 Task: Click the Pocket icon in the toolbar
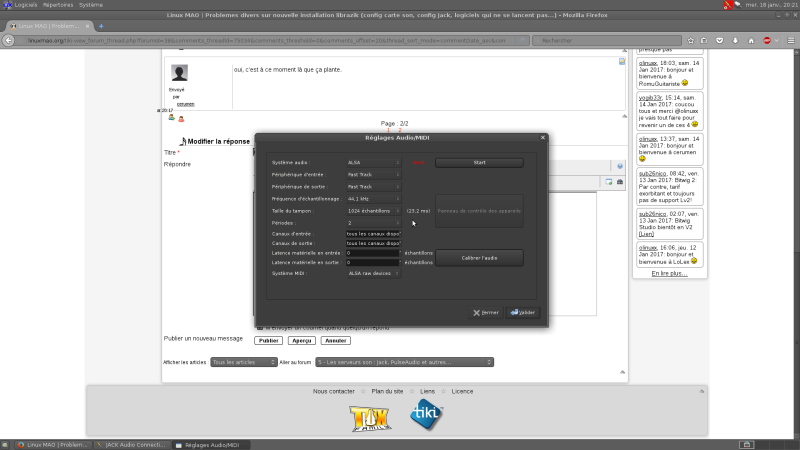pos(719,40)
